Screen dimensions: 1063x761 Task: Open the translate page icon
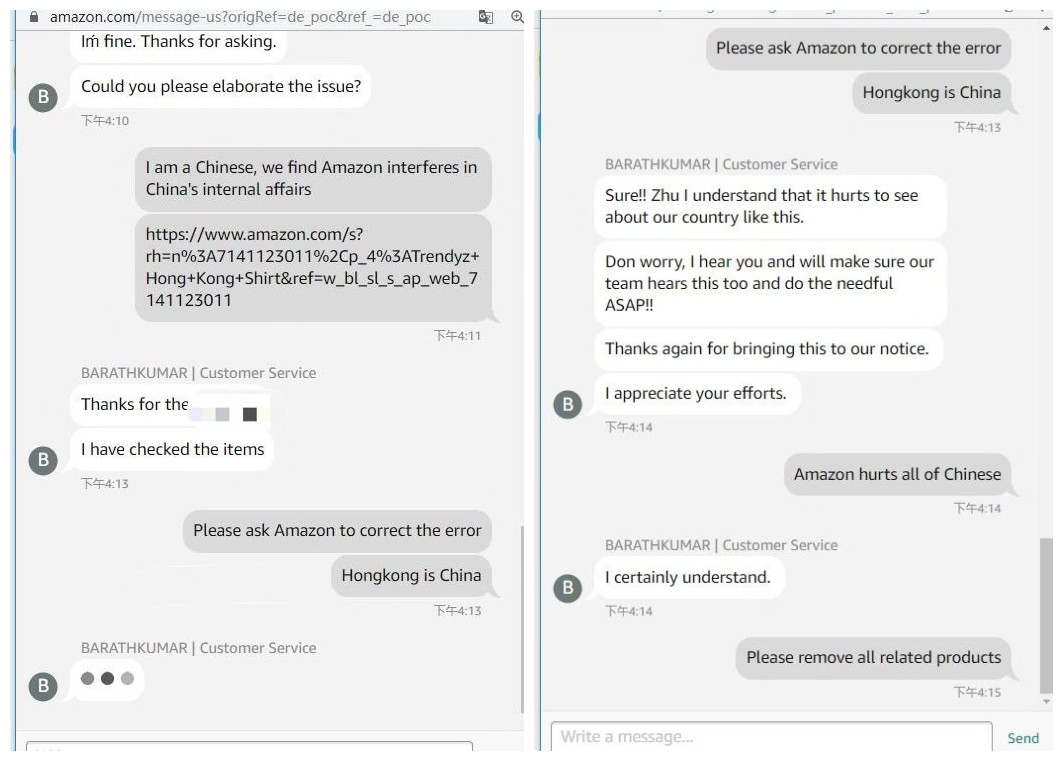pyautogui.click(x=486, y=17)
